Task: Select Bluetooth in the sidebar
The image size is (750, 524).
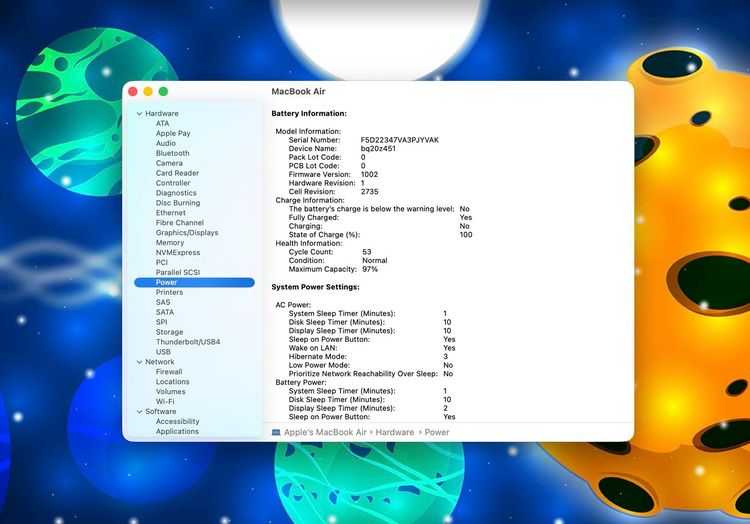Action: pos(172,153)
